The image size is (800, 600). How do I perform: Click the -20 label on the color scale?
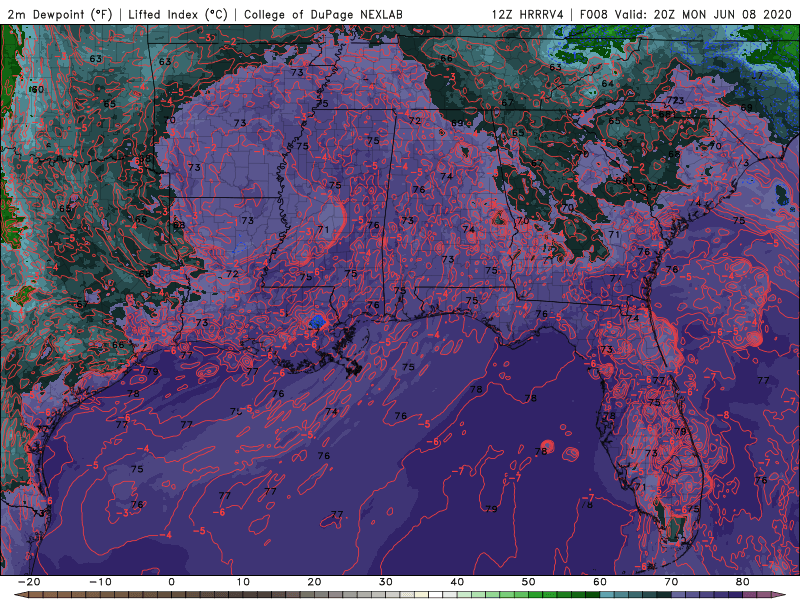click(29, 582)
